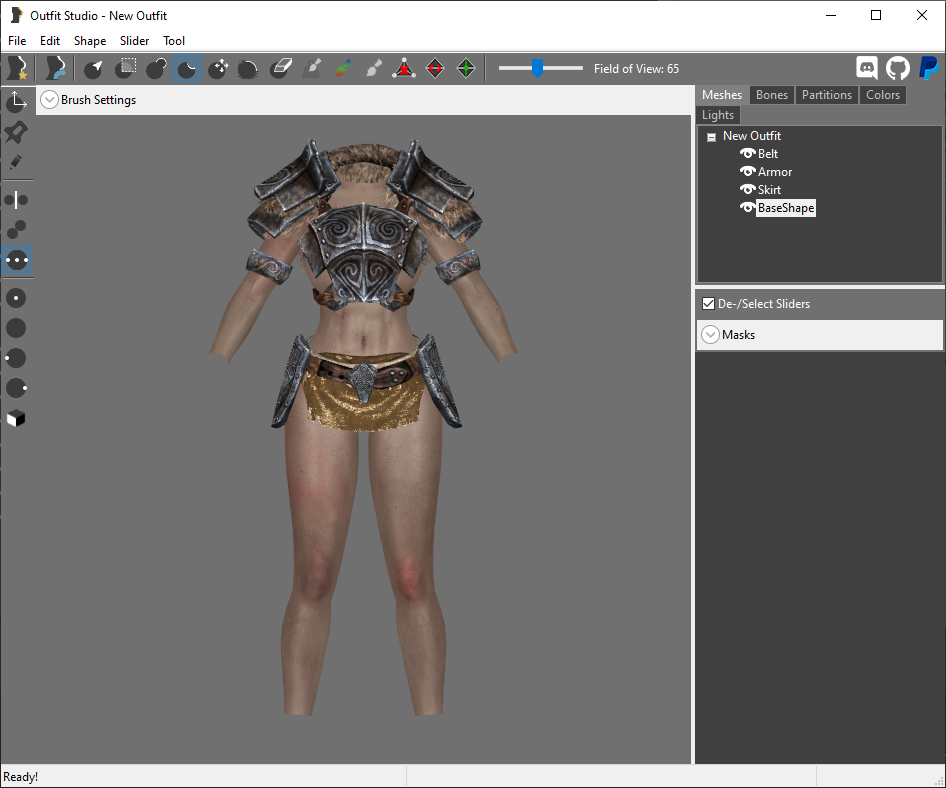Switch to the Colors tab
The image size is (946, 788).
click(x=883, y=95)
